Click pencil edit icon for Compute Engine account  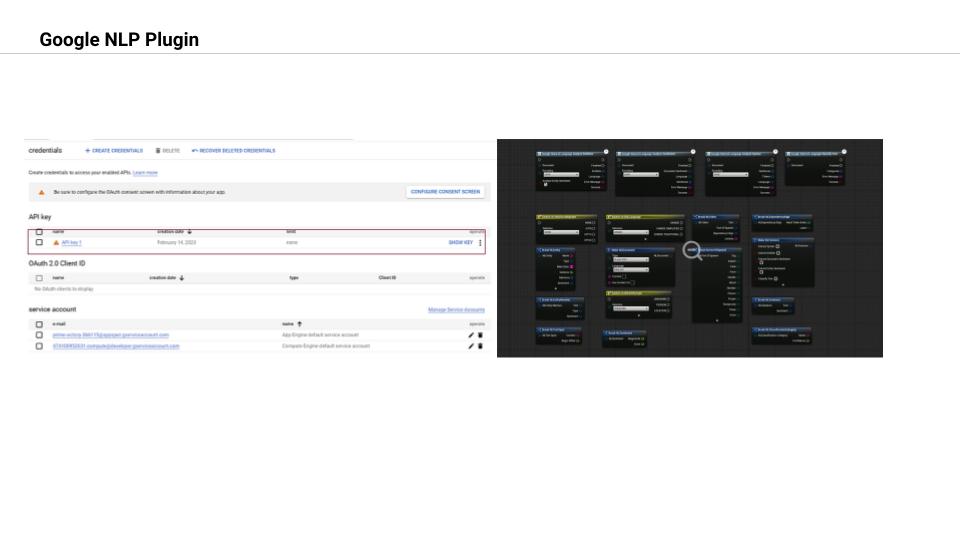(471, 346)
